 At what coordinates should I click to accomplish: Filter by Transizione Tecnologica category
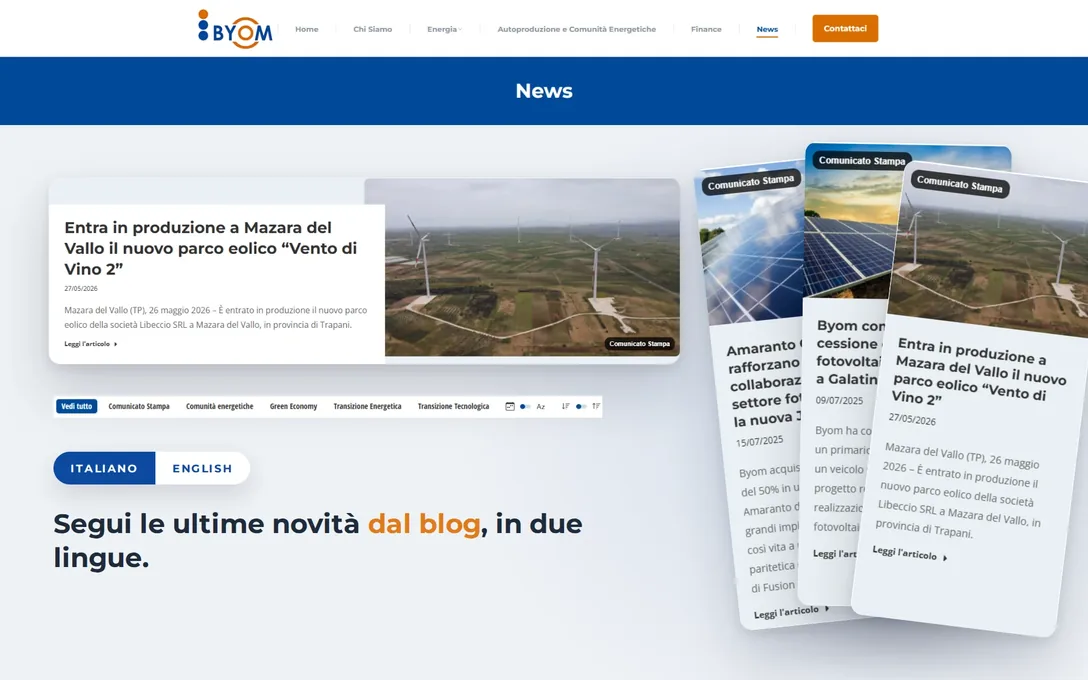453,406
